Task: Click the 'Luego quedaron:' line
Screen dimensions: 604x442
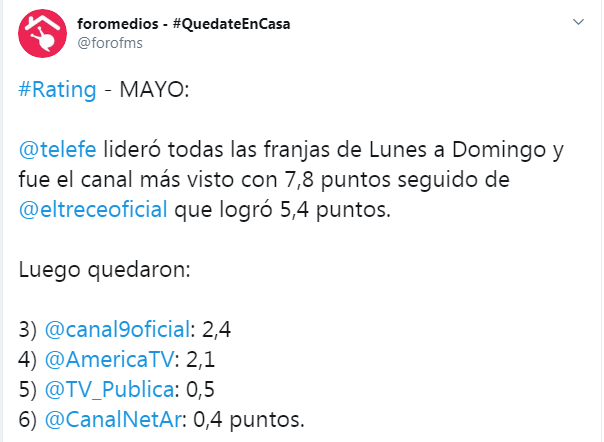Action: [x=104, y=270]
